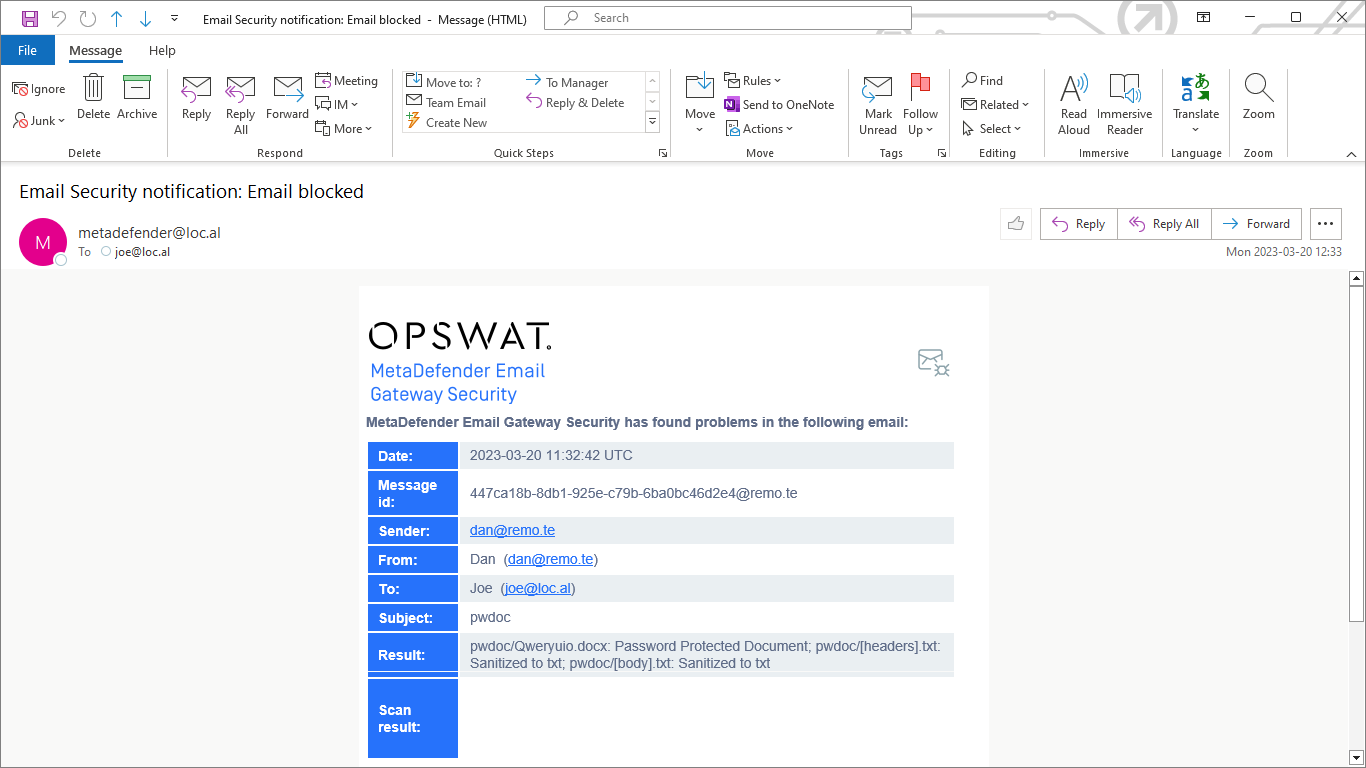Click recipient joe@loc.al in header
This screenshot has height=768, width=1366.
[x=142, y=252]
